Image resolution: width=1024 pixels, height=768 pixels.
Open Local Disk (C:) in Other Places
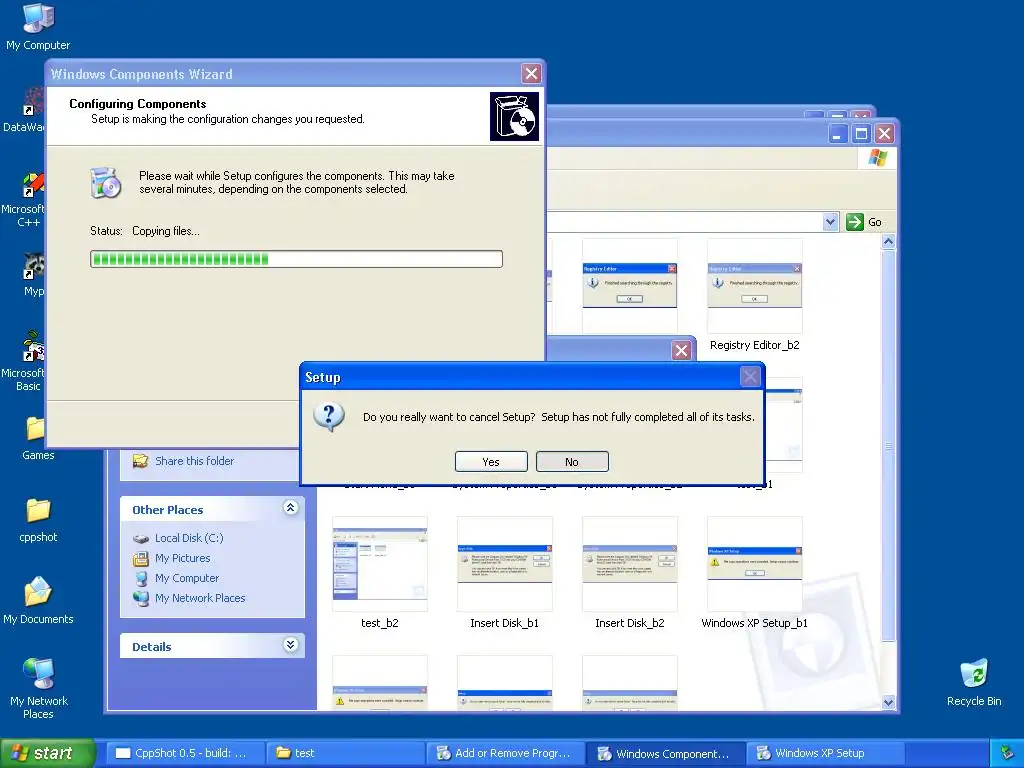click(189, 538)
